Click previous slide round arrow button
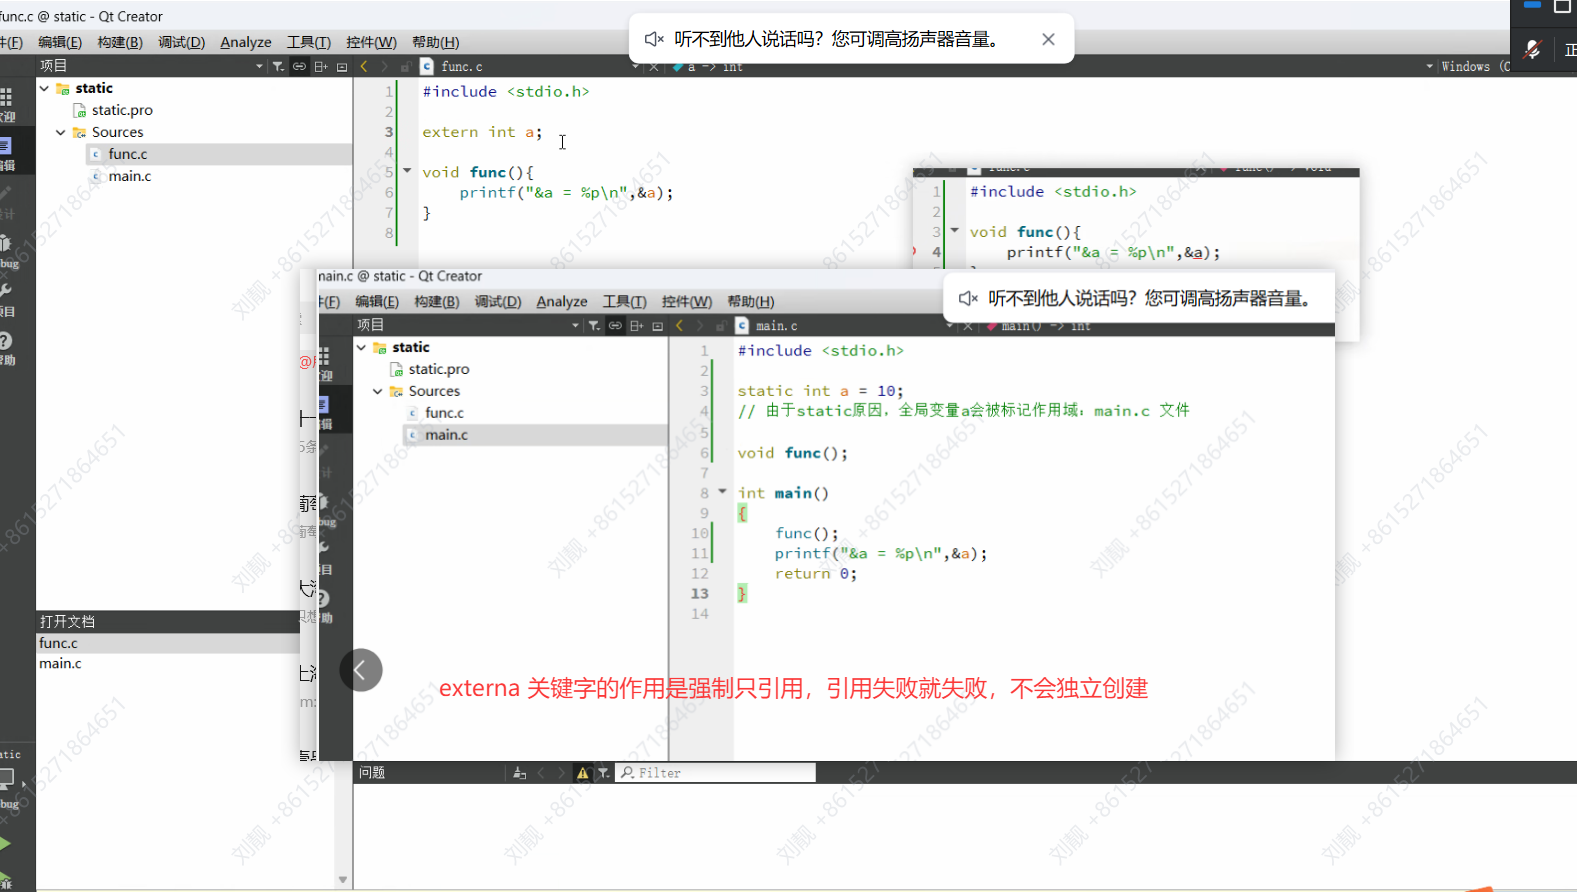Viewport: 1577px width, 892px height. click(361, 670)
